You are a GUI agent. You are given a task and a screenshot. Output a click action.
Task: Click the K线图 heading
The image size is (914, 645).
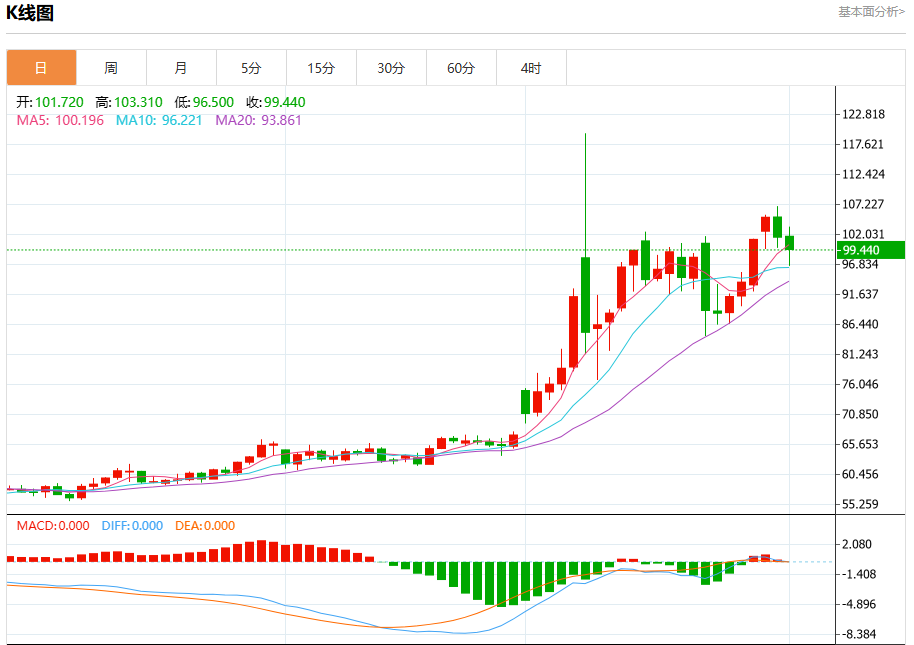[x=30, y=12]
